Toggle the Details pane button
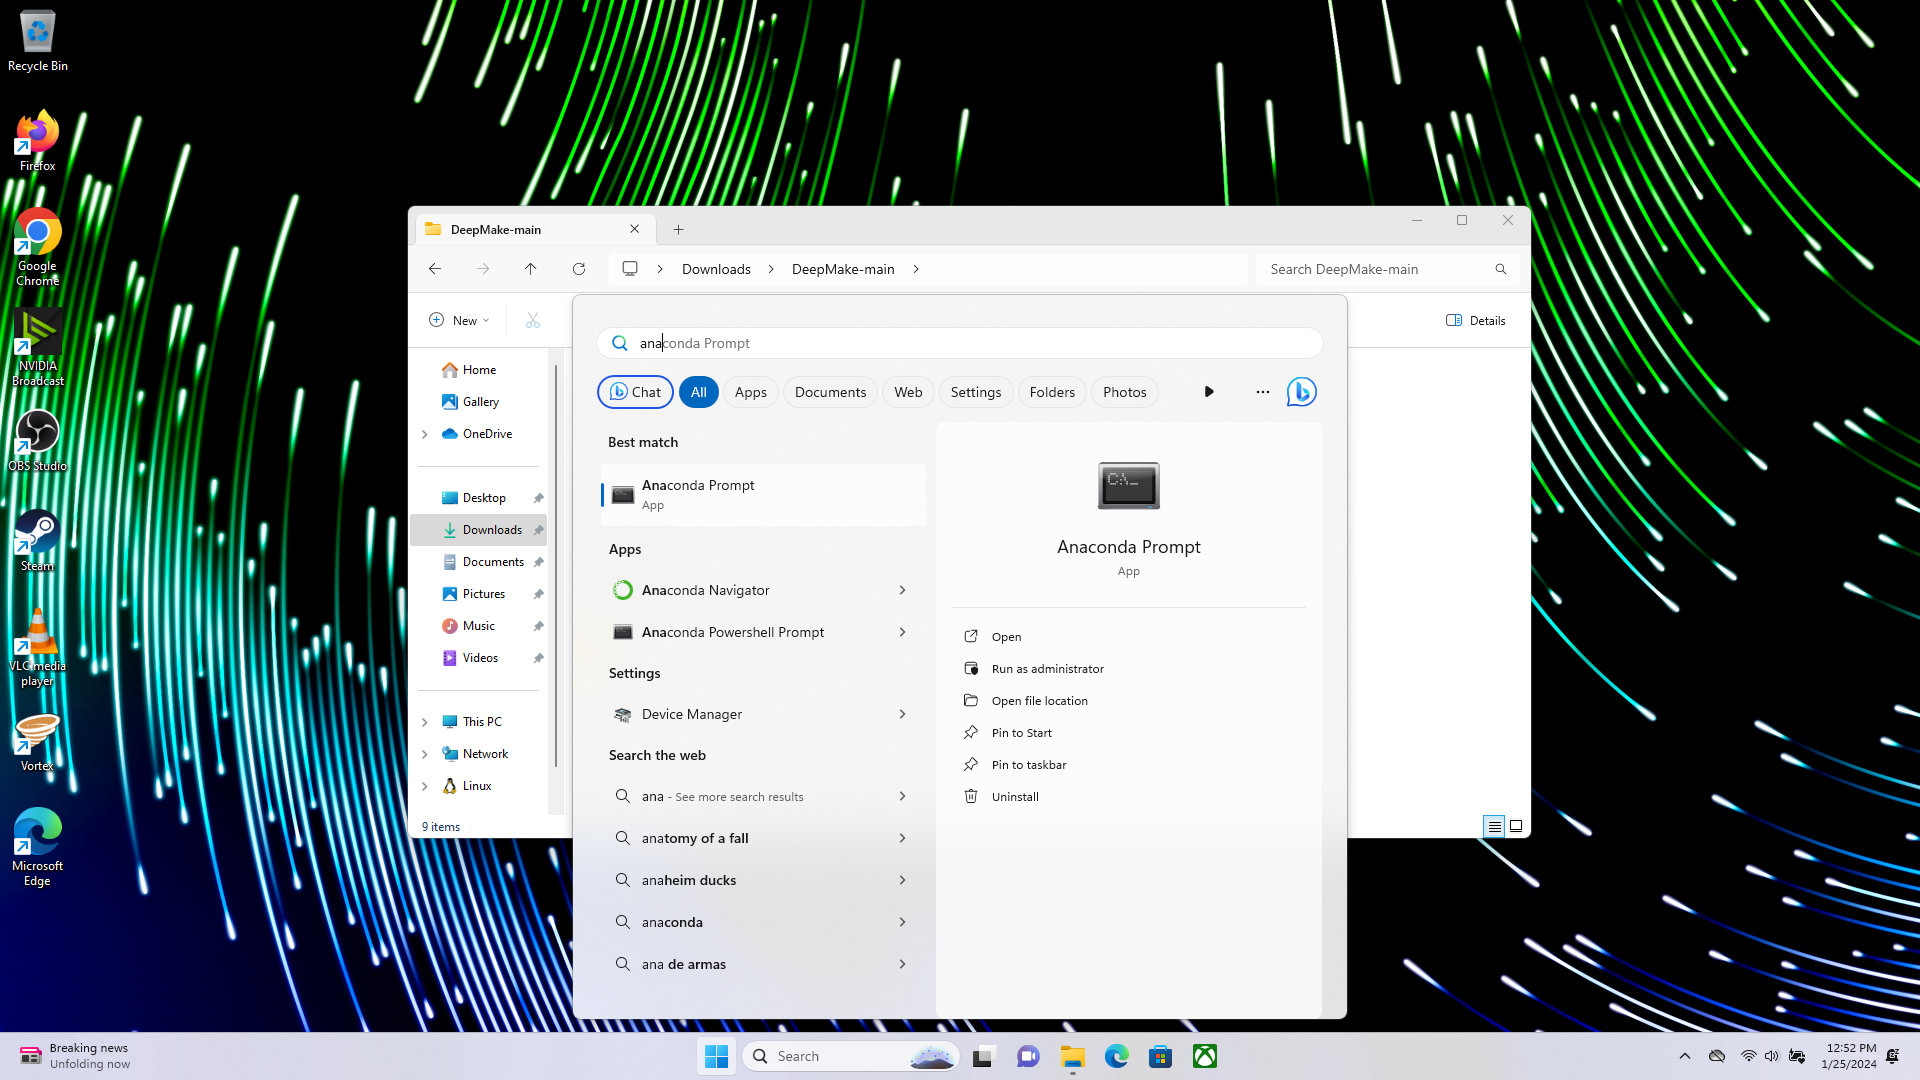The image size is (1920, 1080). tap(1475, 321)
